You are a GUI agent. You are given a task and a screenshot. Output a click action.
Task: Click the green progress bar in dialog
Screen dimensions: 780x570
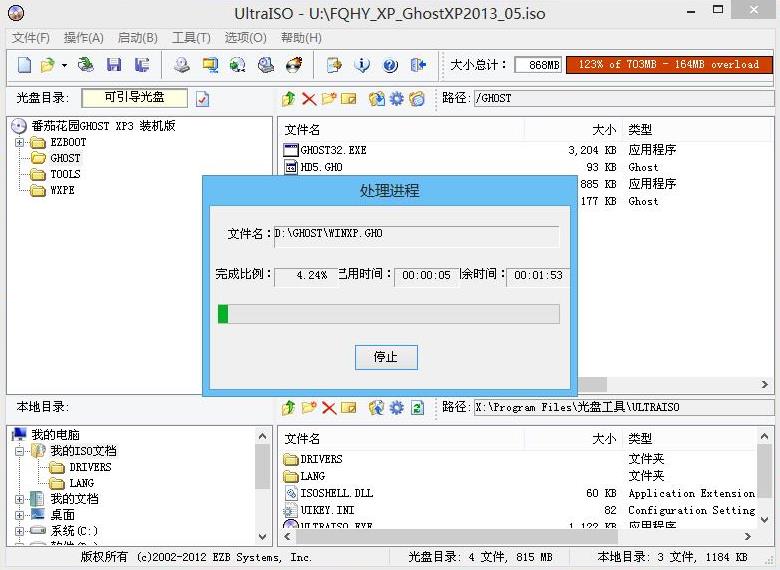389,314
